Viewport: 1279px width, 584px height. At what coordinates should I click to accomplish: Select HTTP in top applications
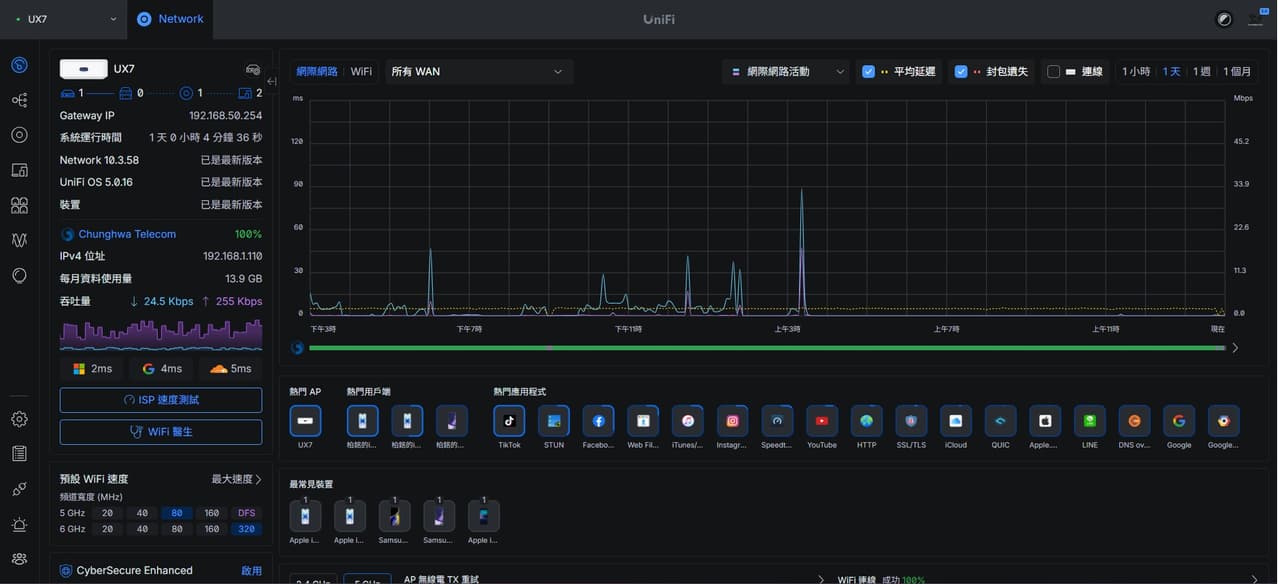tap(866, 421)
